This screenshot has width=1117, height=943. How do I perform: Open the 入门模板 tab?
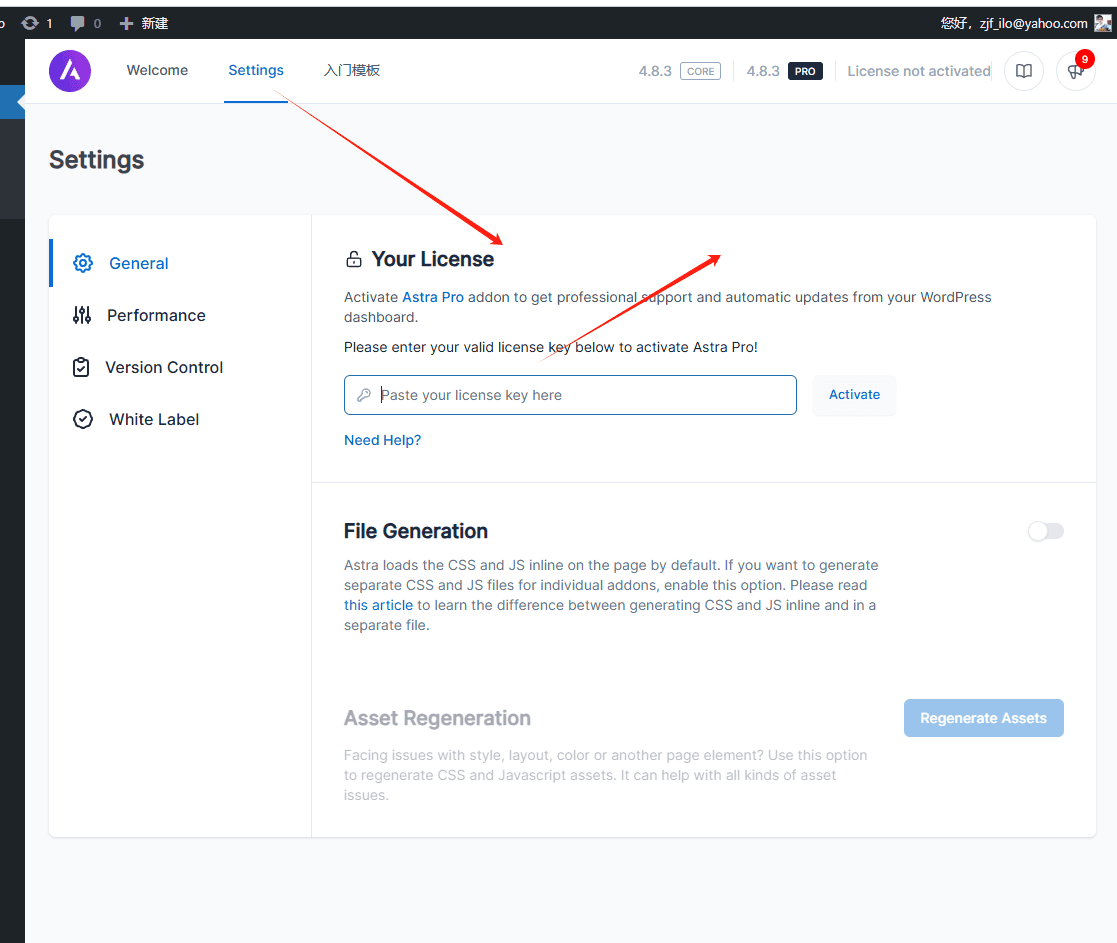coord(352,70)
